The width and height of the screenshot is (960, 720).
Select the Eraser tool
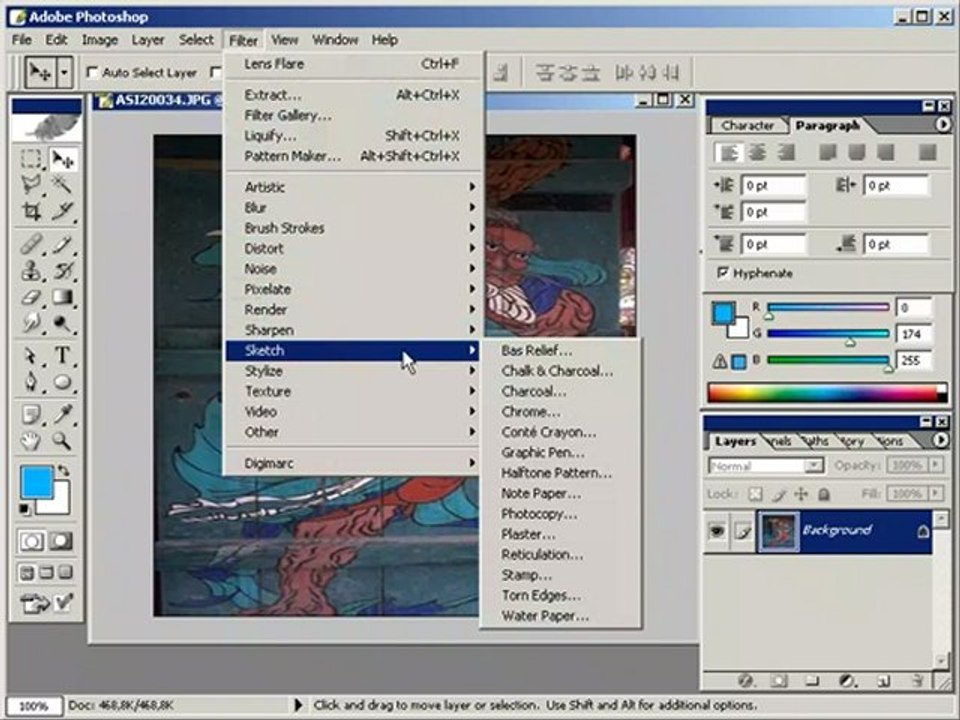pos(31,297)
